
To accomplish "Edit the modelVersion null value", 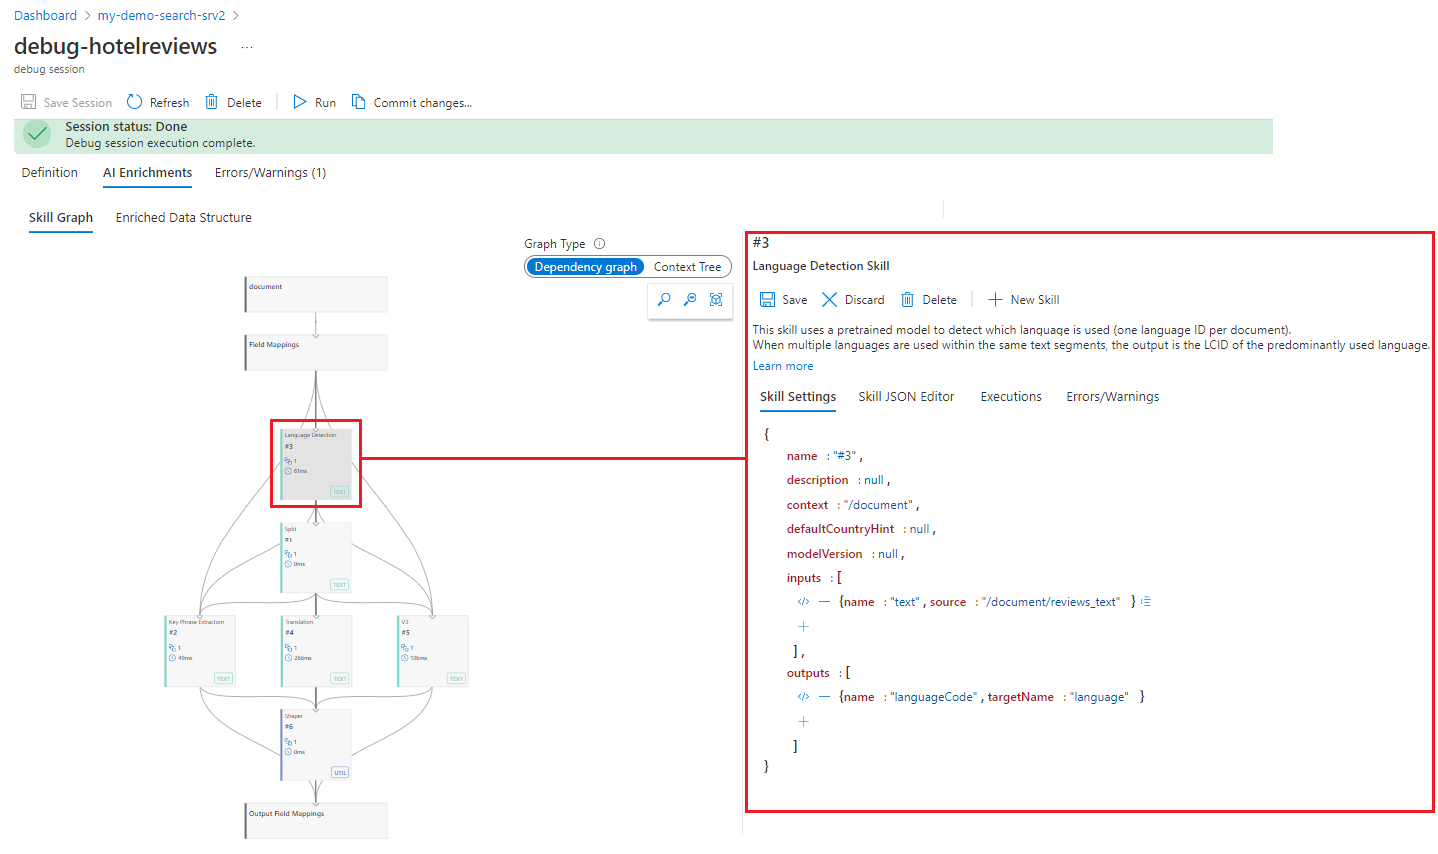I will coord(888,554).
